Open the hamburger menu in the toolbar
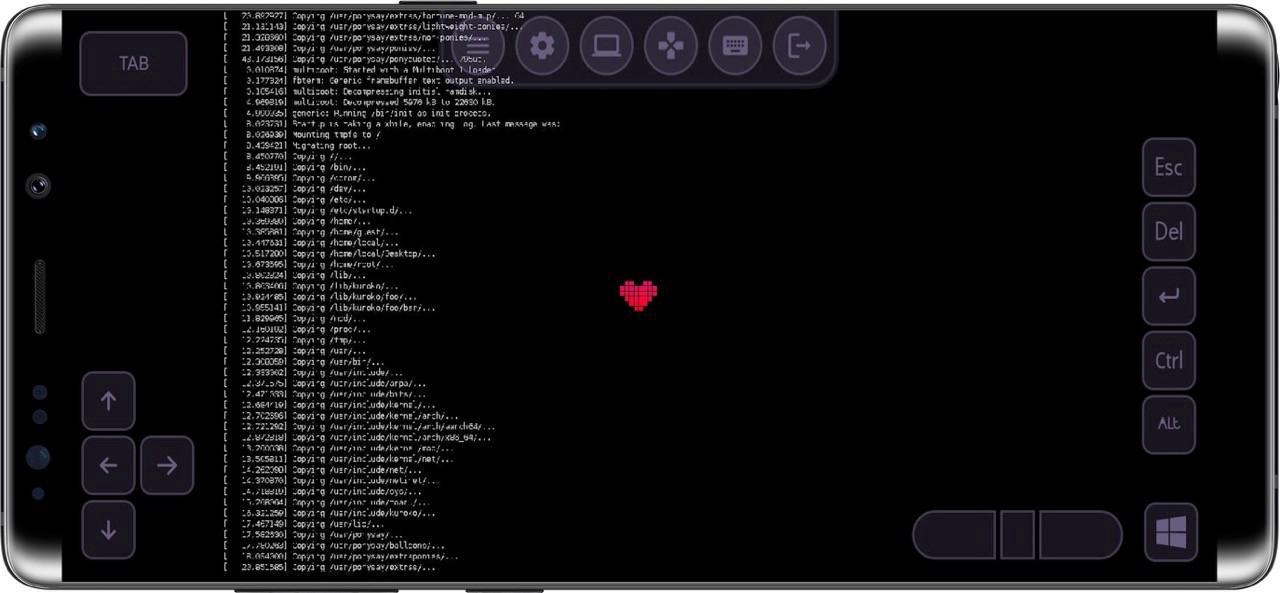 pos(479,46)
